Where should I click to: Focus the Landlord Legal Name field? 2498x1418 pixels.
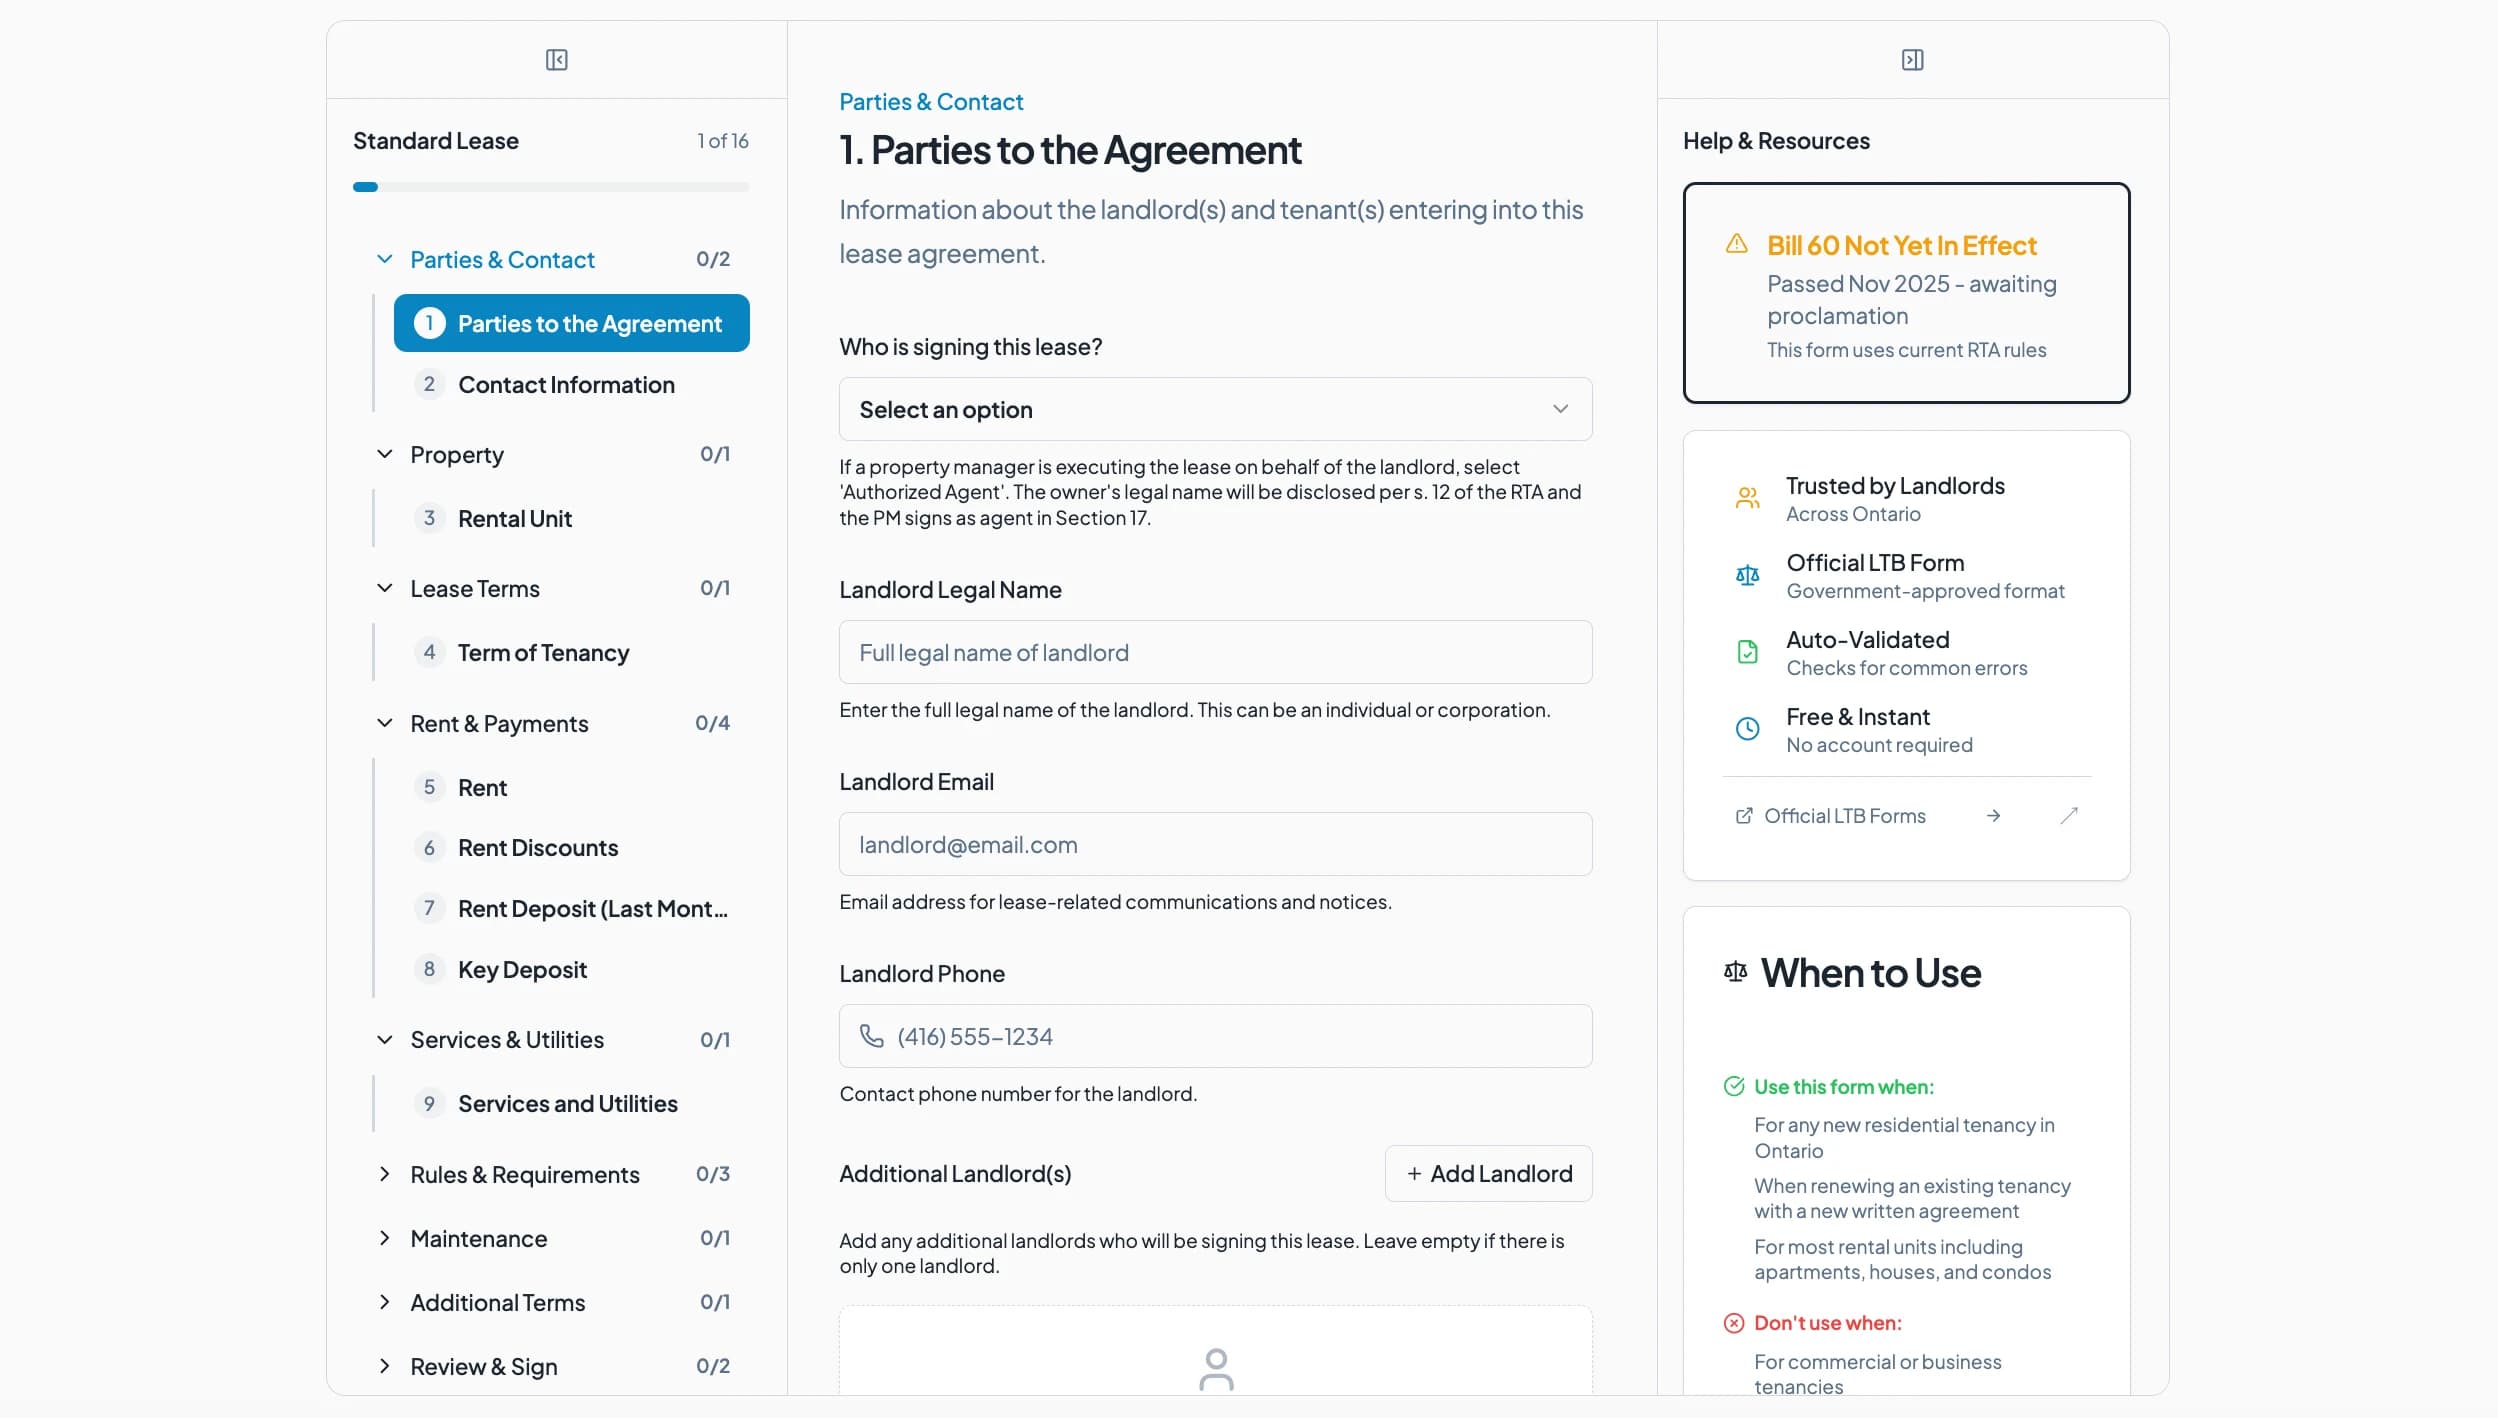pyautogui.click(x=1215, y=652)
